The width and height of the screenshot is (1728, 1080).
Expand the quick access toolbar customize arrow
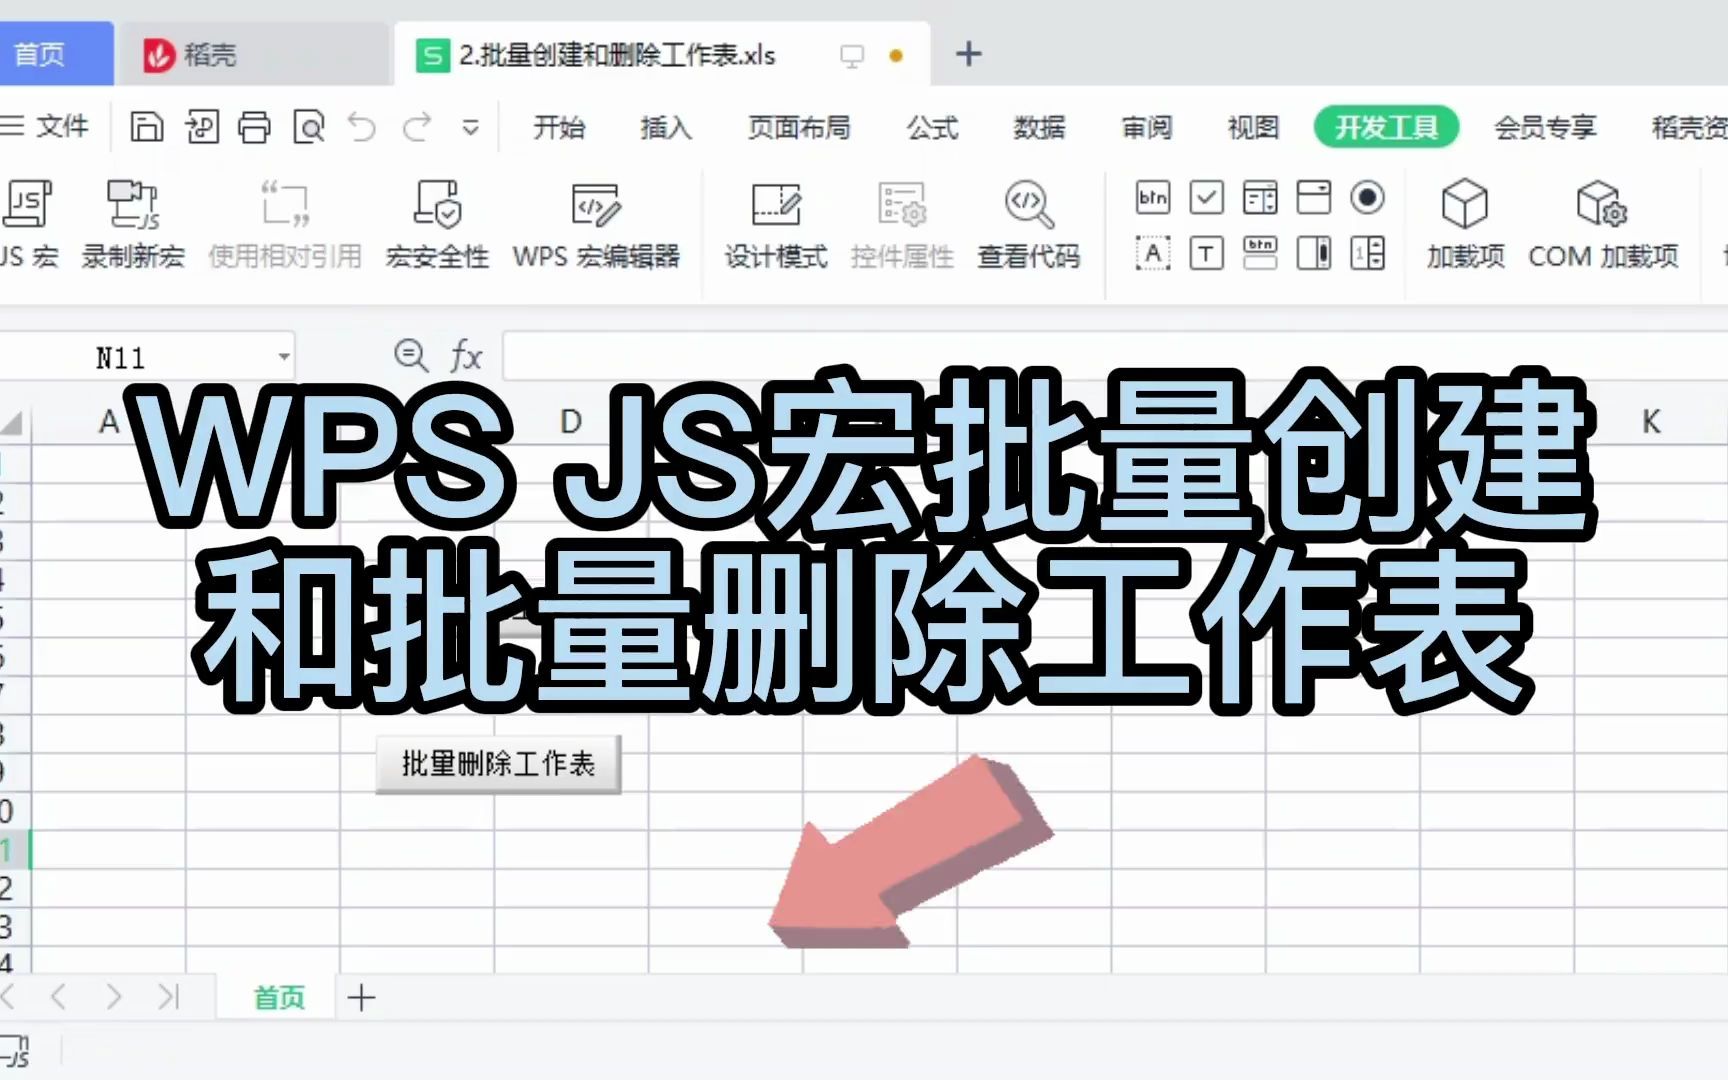click(x=468, y=128)
